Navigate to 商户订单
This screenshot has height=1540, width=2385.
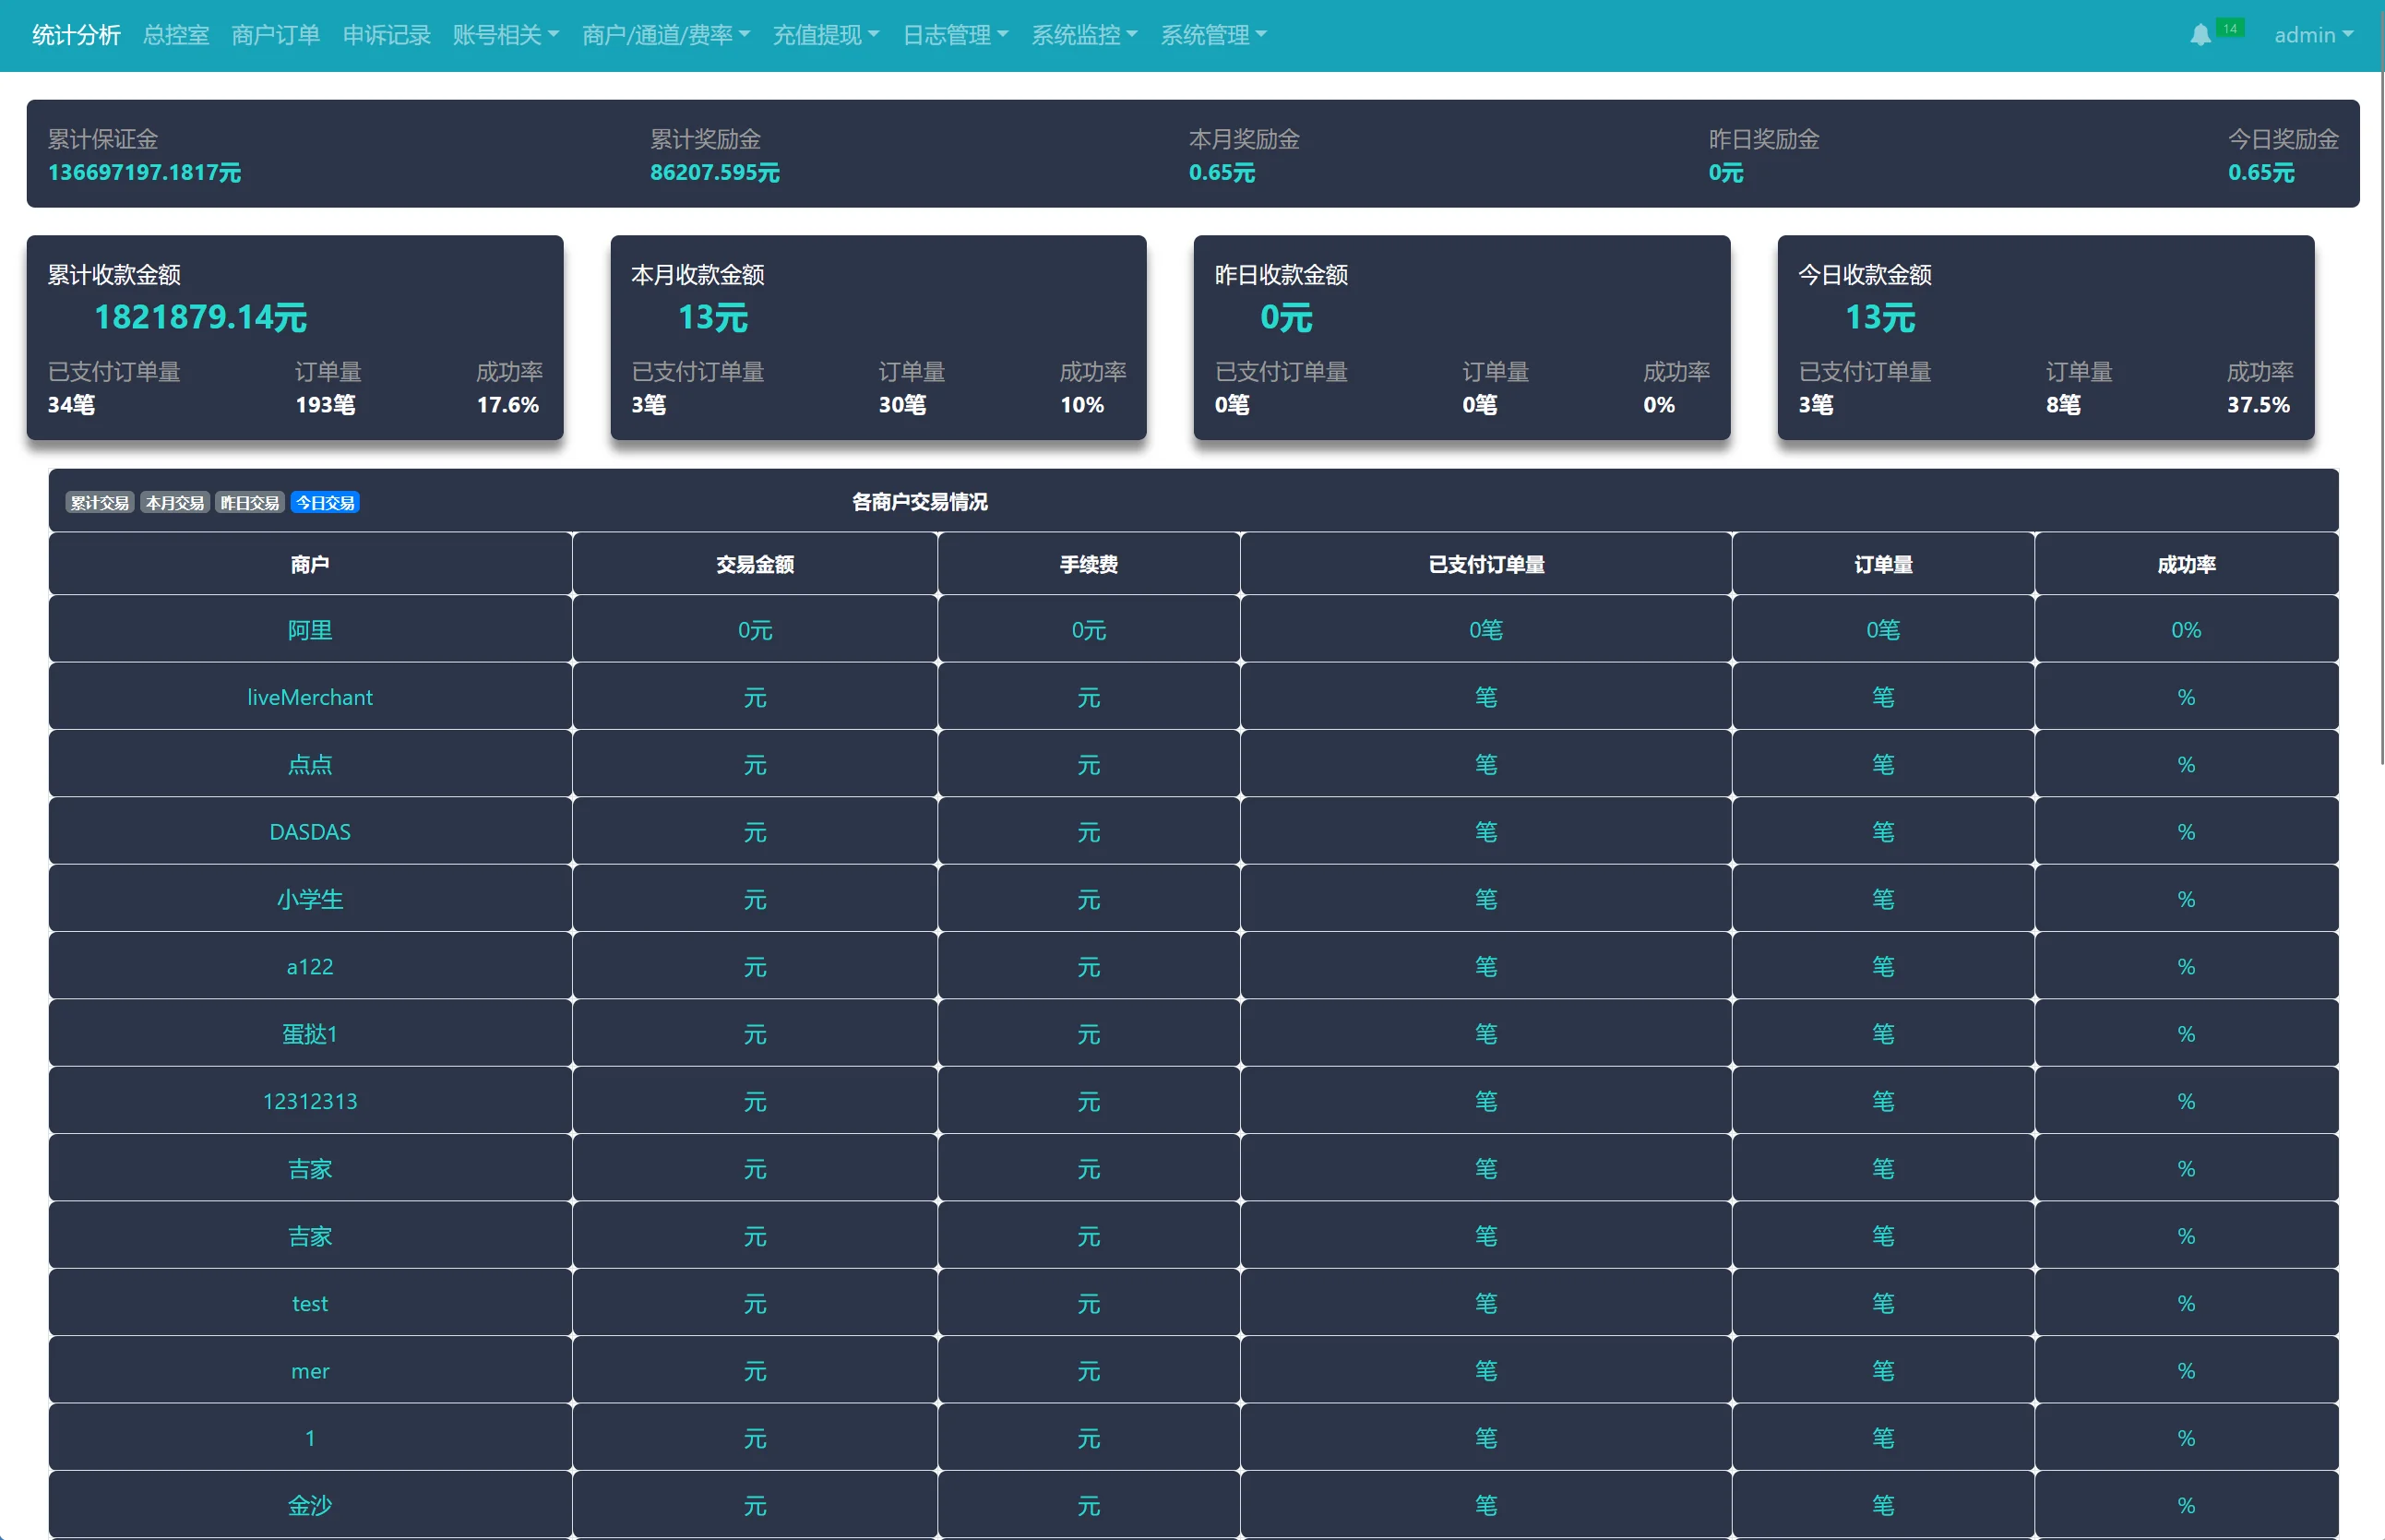[x=276, y=36]
